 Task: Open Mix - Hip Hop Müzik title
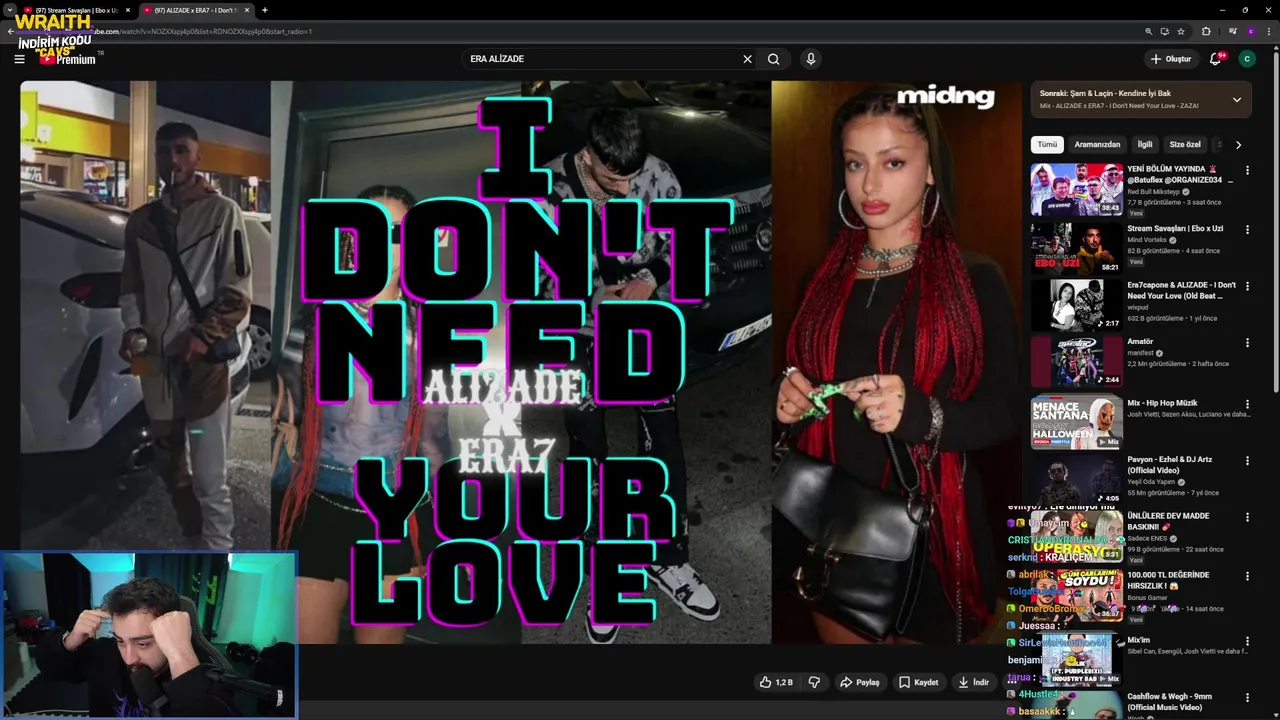pos(1162,403)
